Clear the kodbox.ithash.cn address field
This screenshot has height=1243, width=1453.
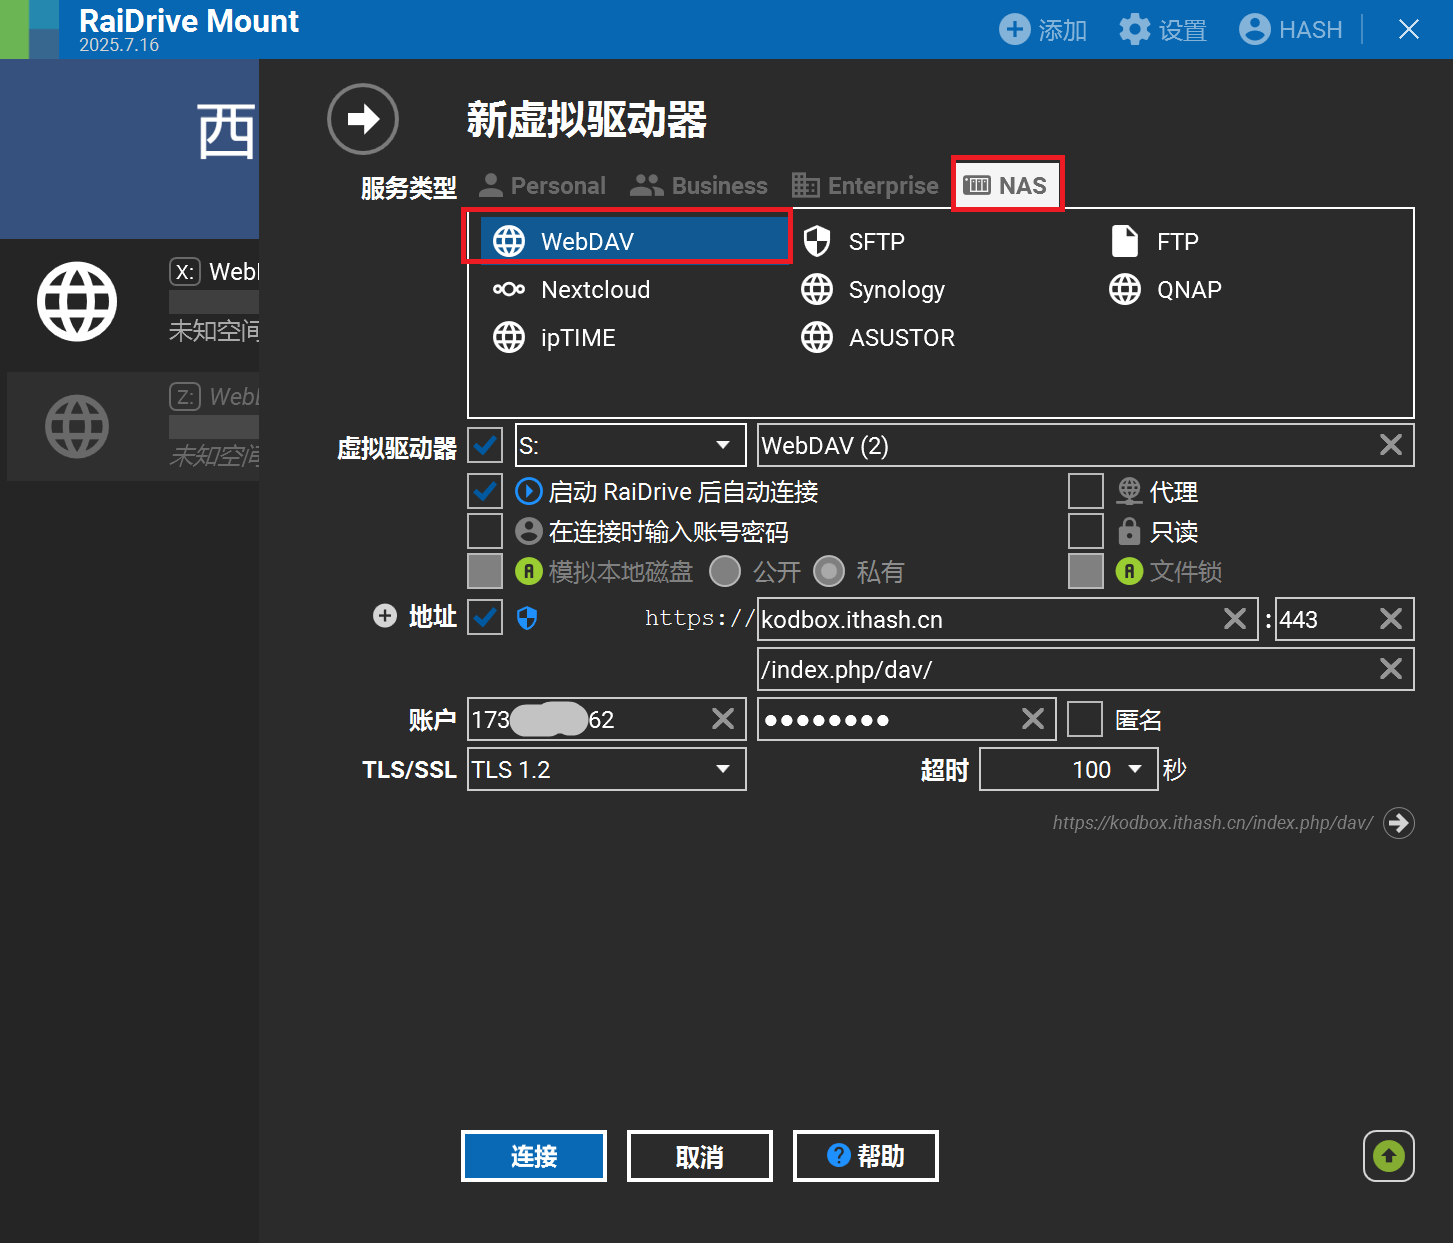click(x=1234, y=618)
